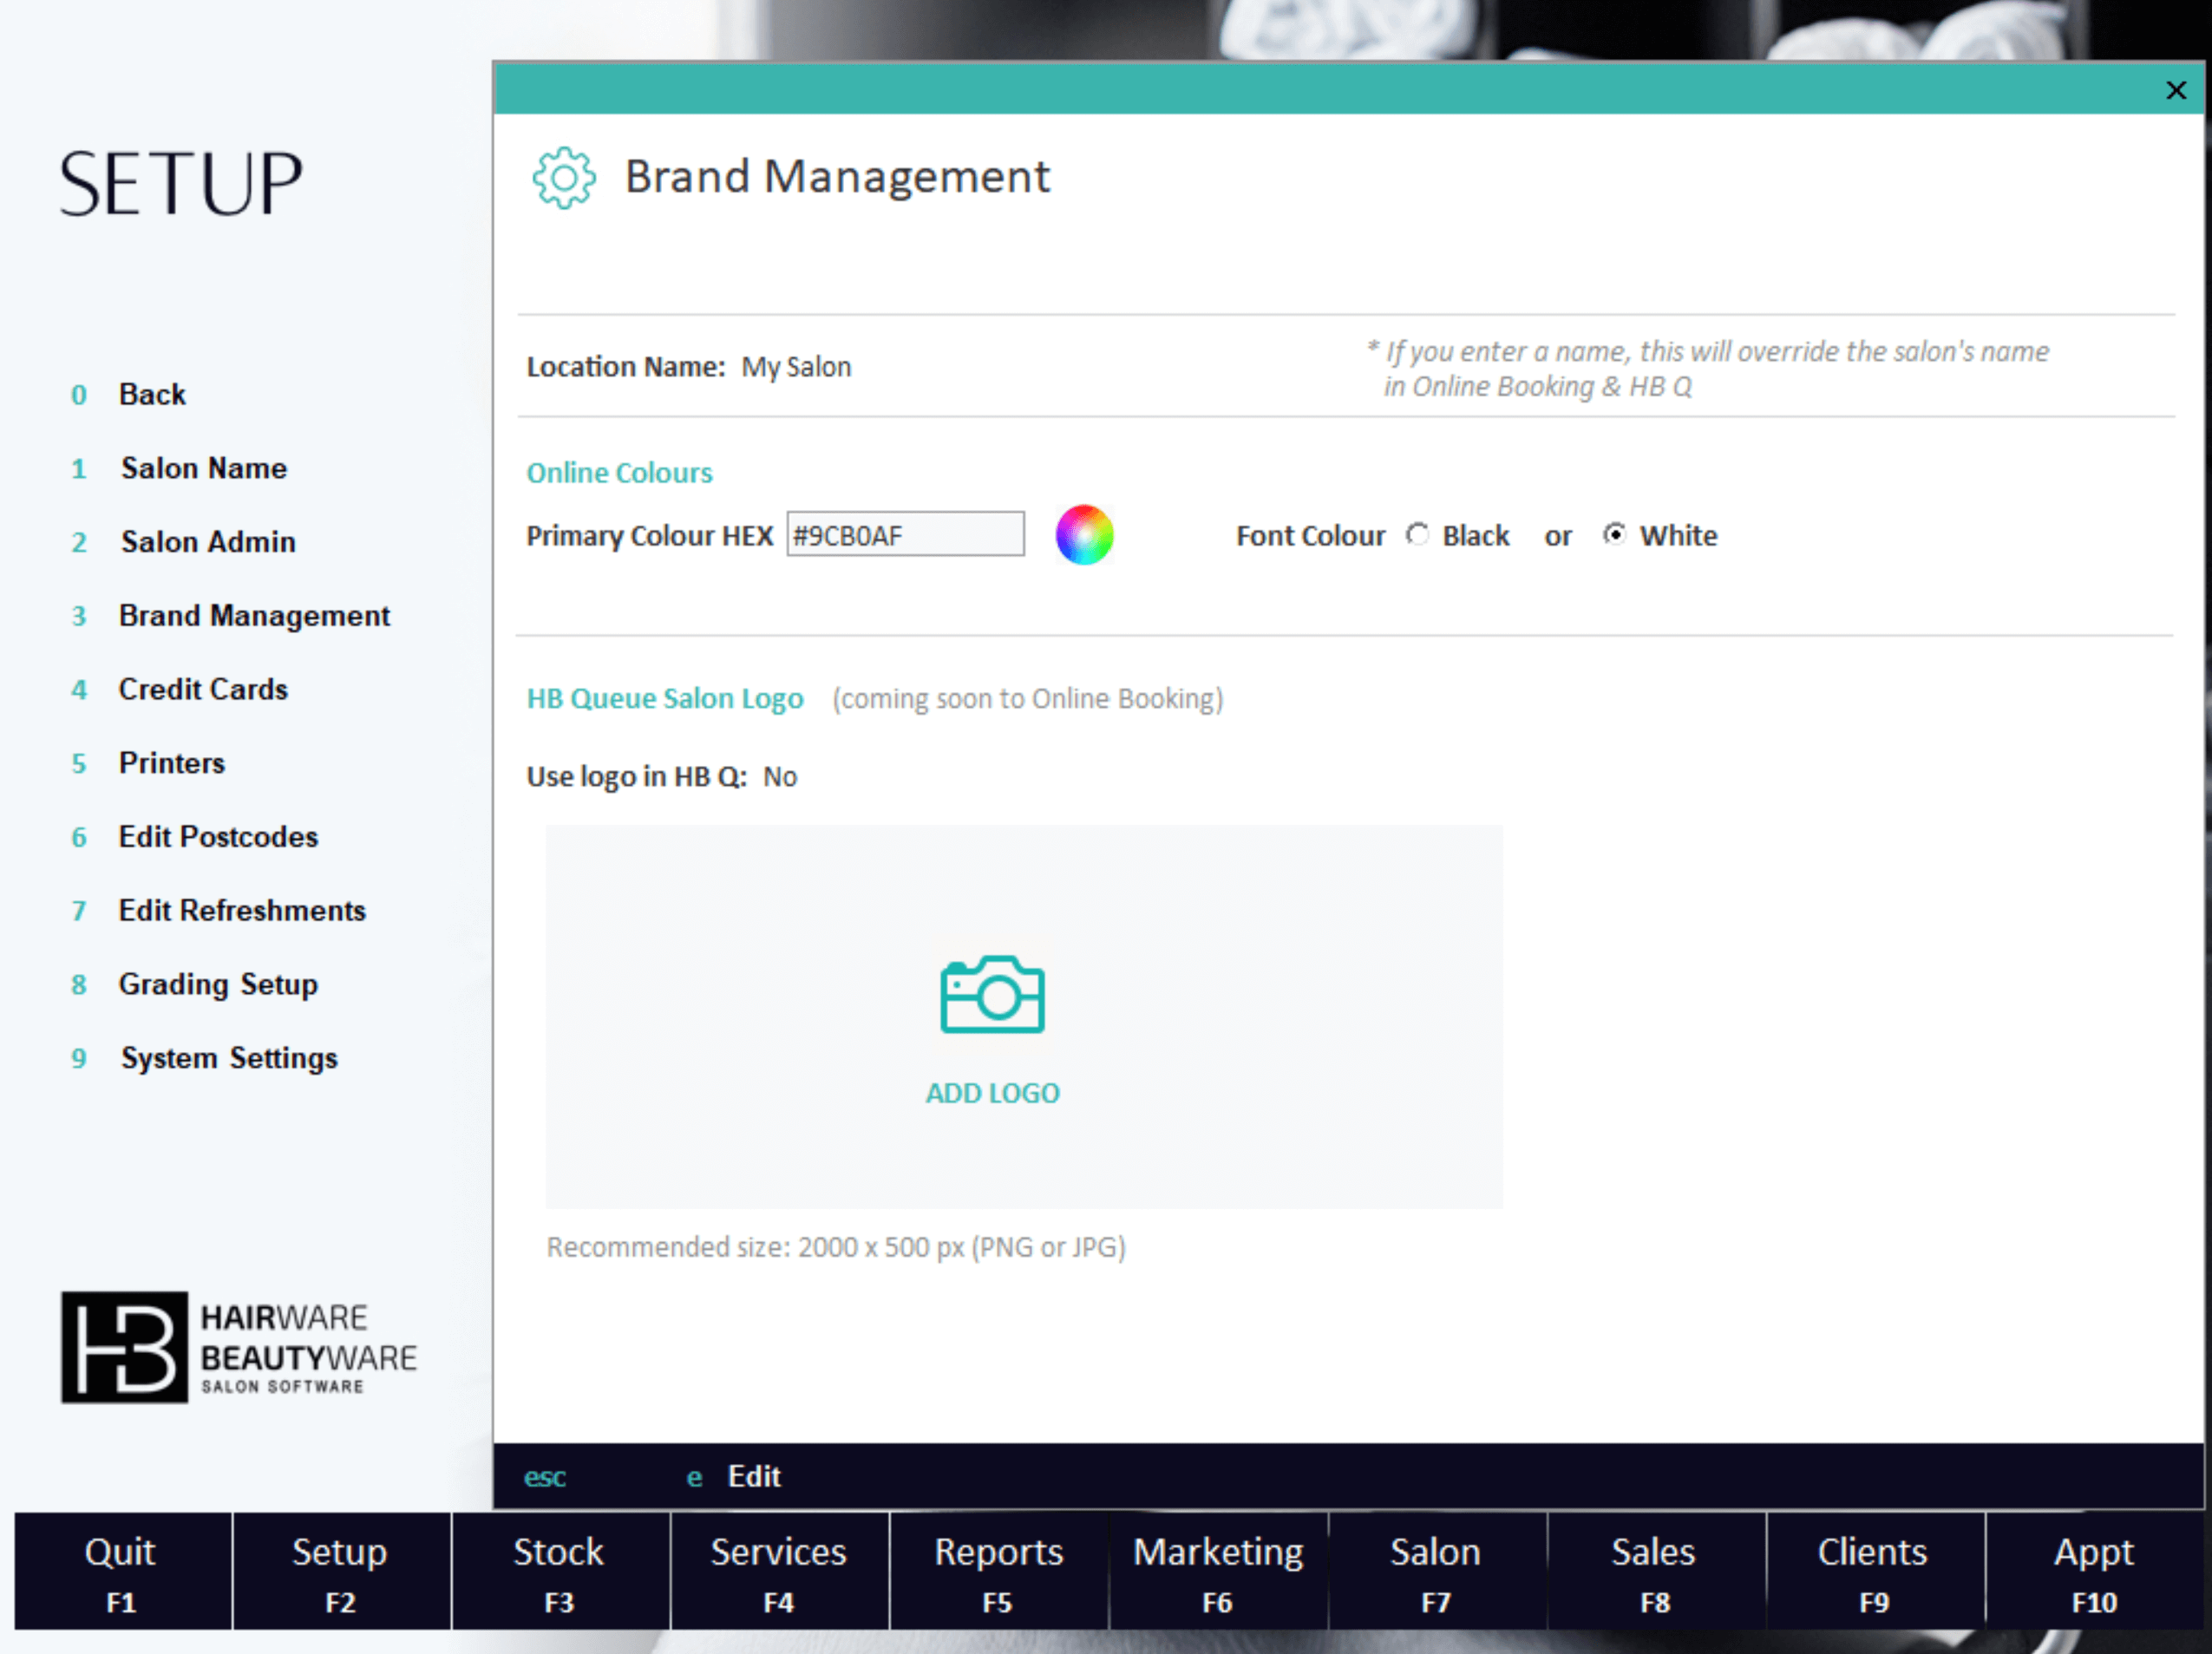Viewport: 2212px width, 1654px height.
Task: Switch to the Salon Name section
Action: pyautogui.click(x=203, y=467)
